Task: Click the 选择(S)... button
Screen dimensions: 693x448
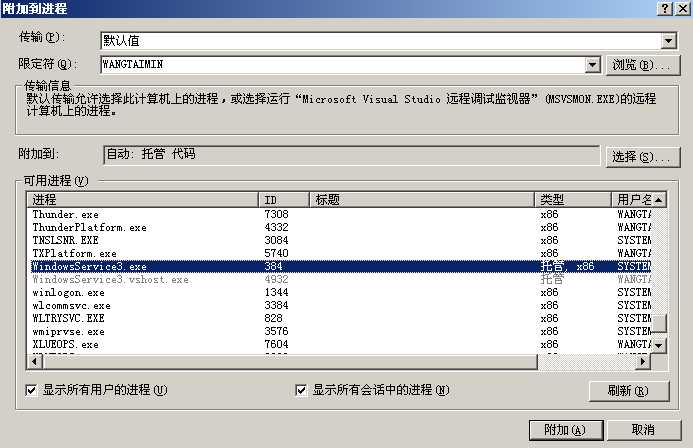Action: 642,157
